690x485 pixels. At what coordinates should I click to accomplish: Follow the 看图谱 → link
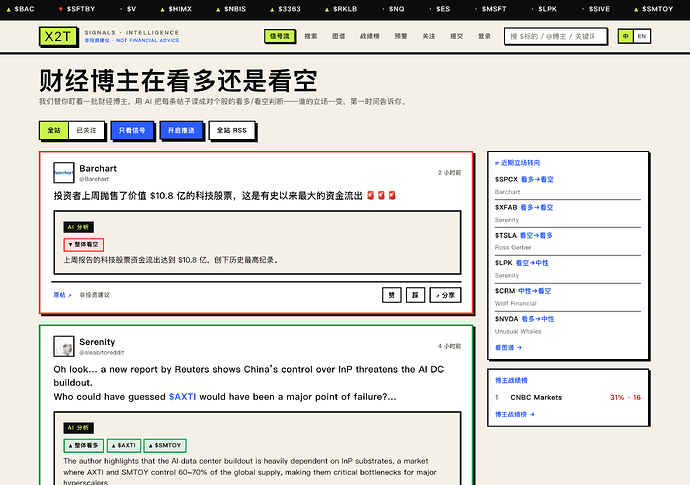pyautogui.click(x=508, y=348)
